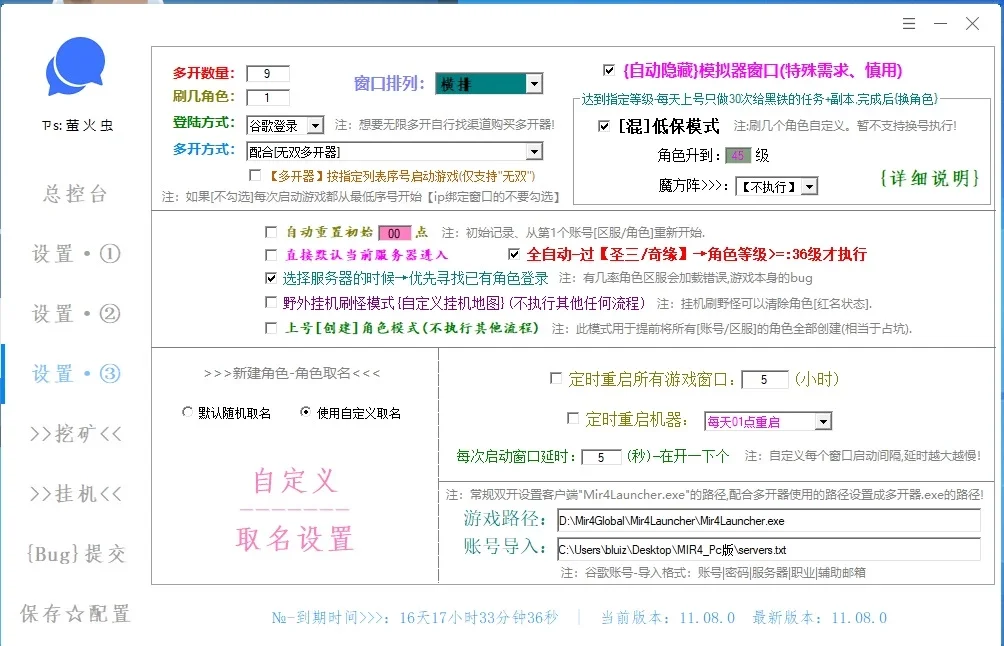Click the 多开数量 input field
The width and height of the screenshot is (1004, 646).
click(x=268, y=74)
